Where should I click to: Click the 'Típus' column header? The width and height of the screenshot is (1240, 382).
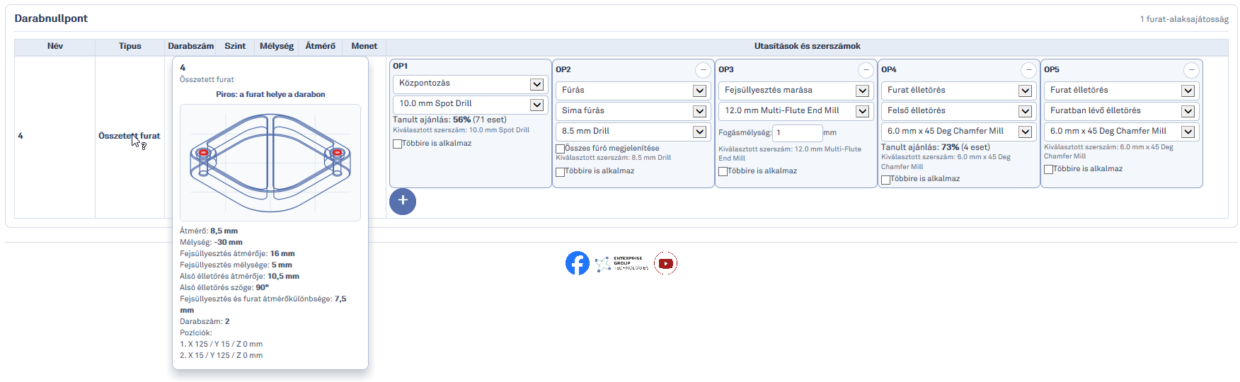tap(130, 46)
